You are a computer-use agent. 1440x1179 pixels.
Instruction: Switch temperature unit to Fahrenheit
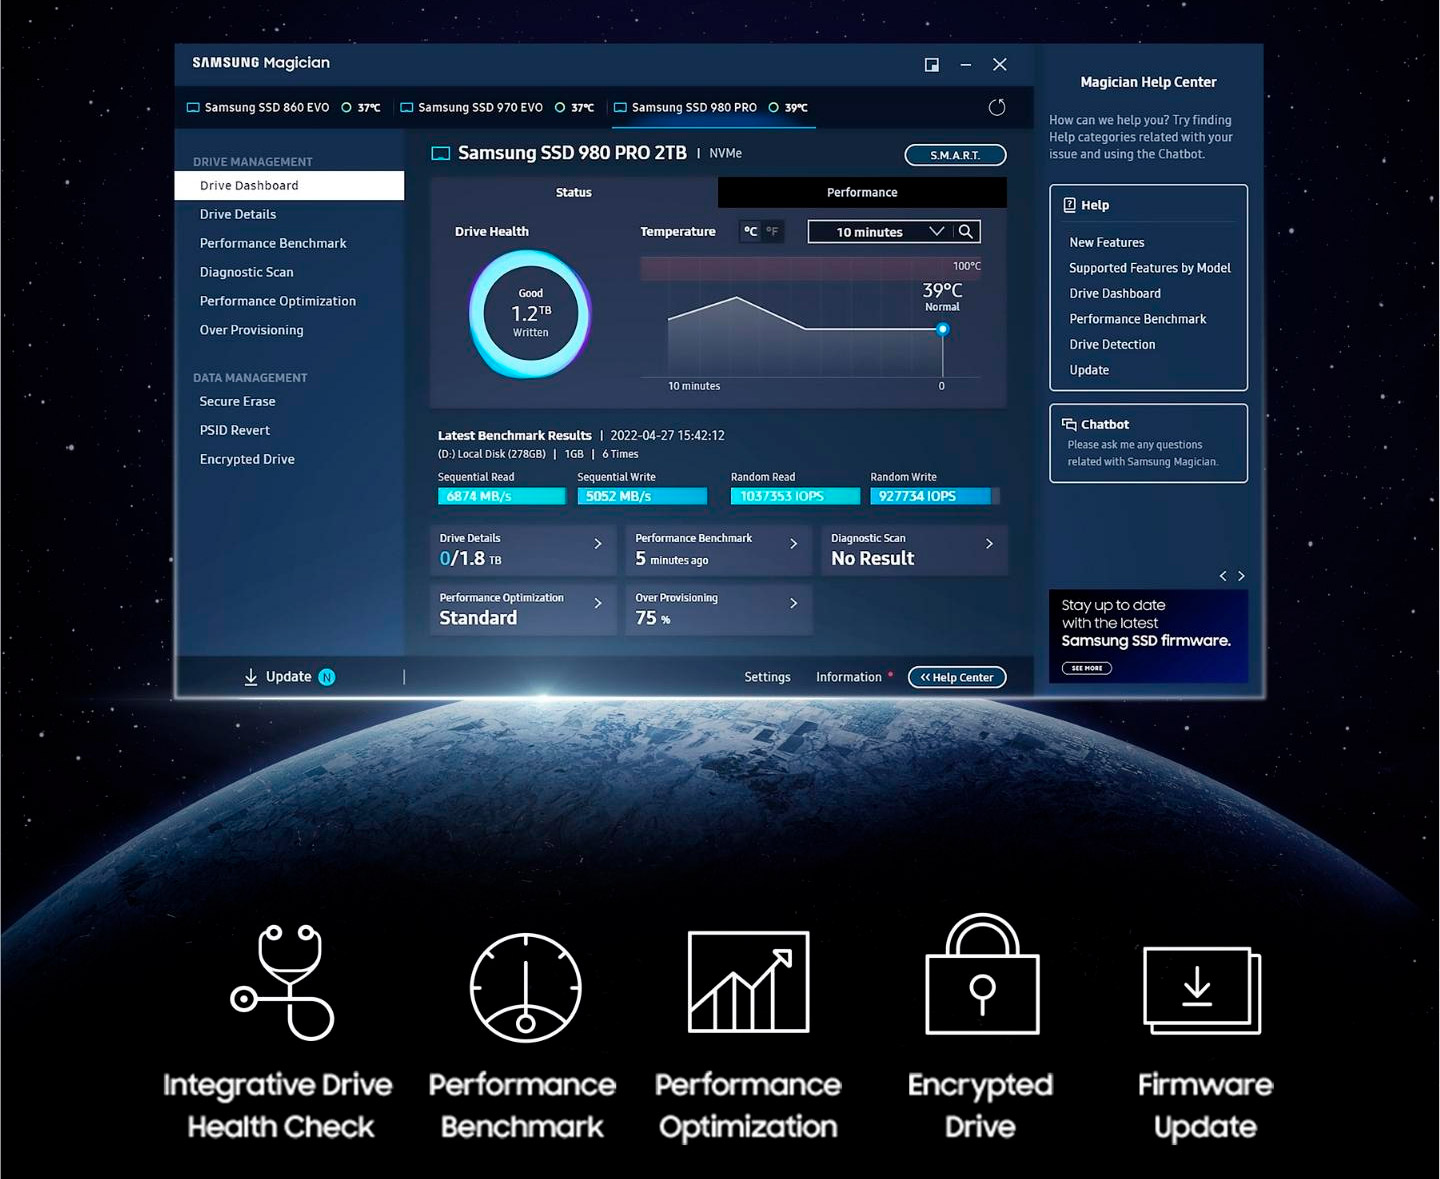click(x=772, y=232)
